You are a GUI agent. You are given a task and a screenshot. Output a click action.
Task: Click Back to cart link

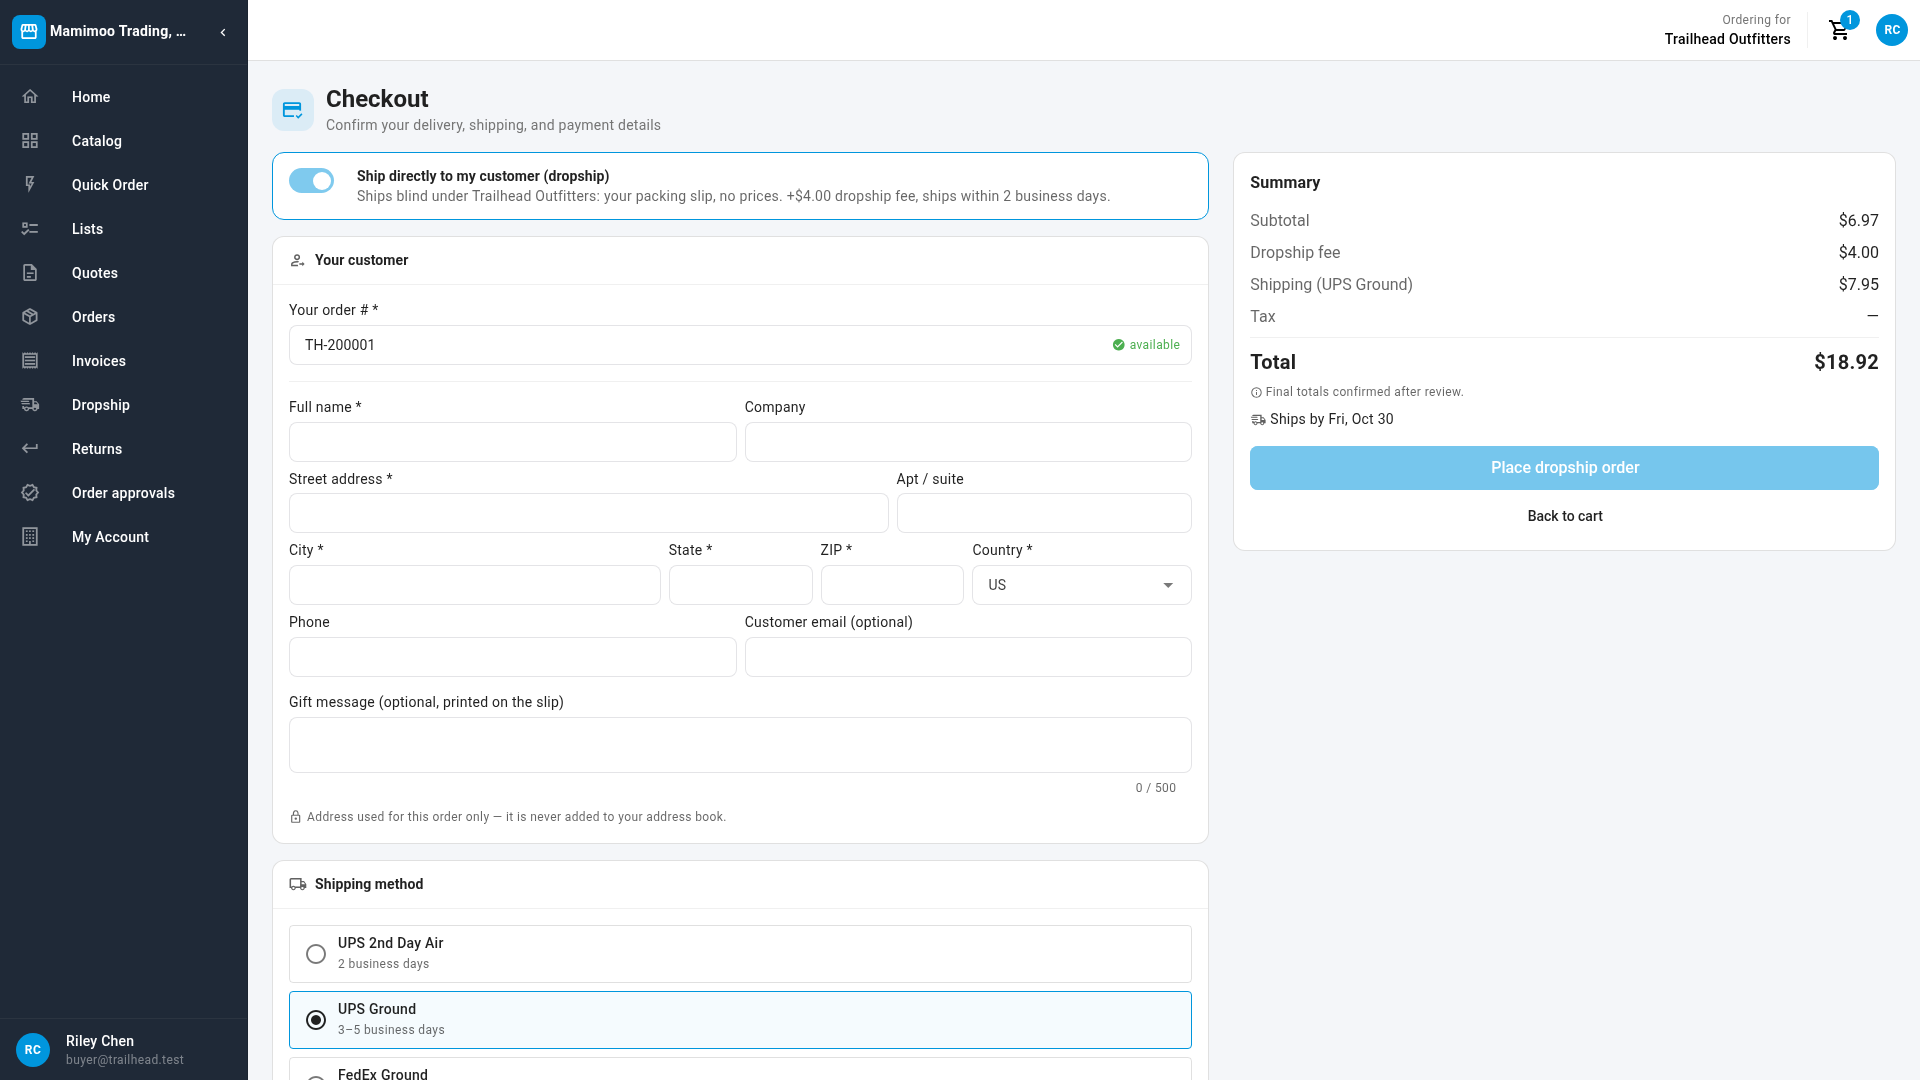[1564, 516]
